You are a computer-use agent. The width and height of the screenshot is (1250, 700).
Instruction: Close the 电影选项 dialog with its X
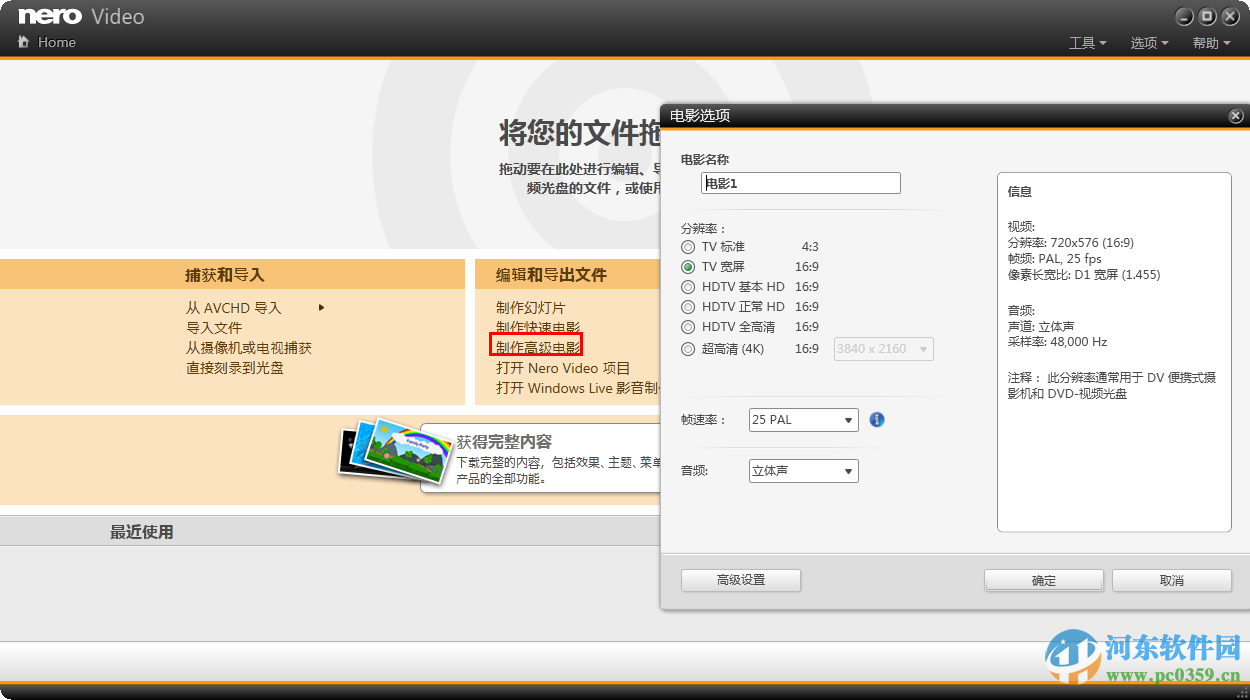click(1235, 115)
